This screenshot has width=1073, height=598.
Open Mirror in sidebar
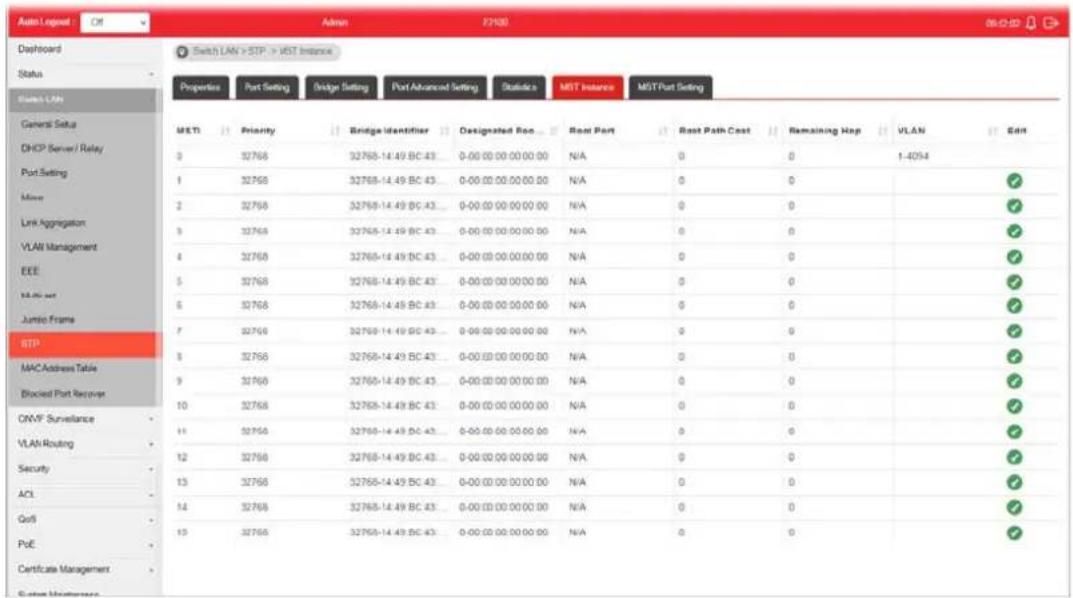(32, 198)
